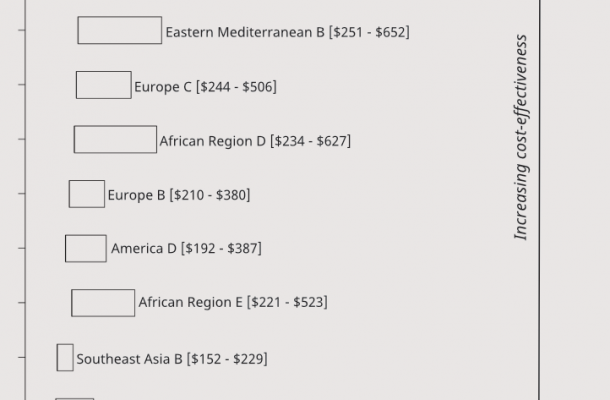
Task: Click label Europe C [$244 - $506]
Action: coord(205,86)
